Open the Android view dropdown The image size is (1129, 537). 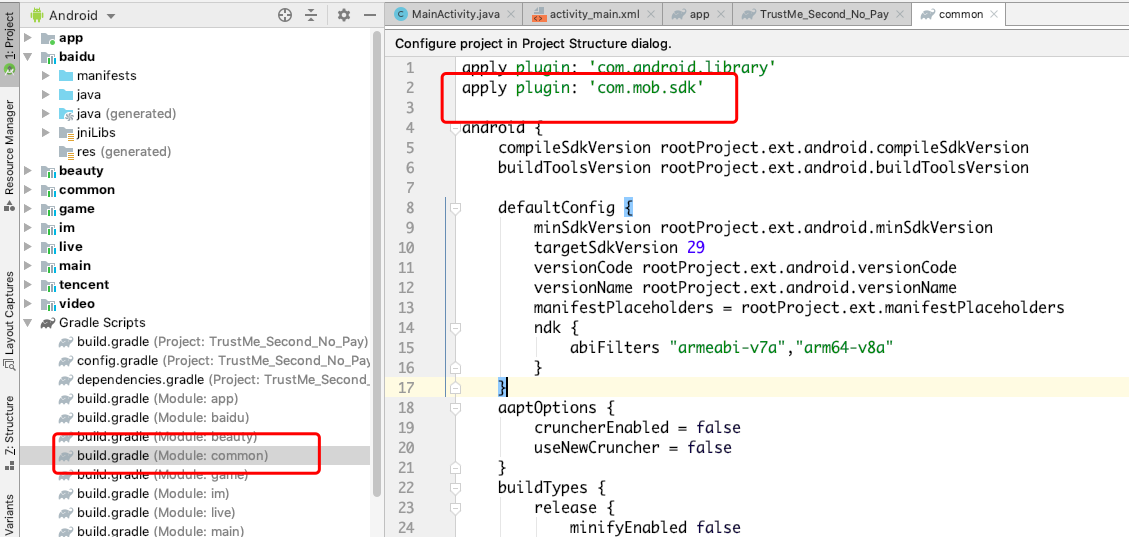pos(74,15)
